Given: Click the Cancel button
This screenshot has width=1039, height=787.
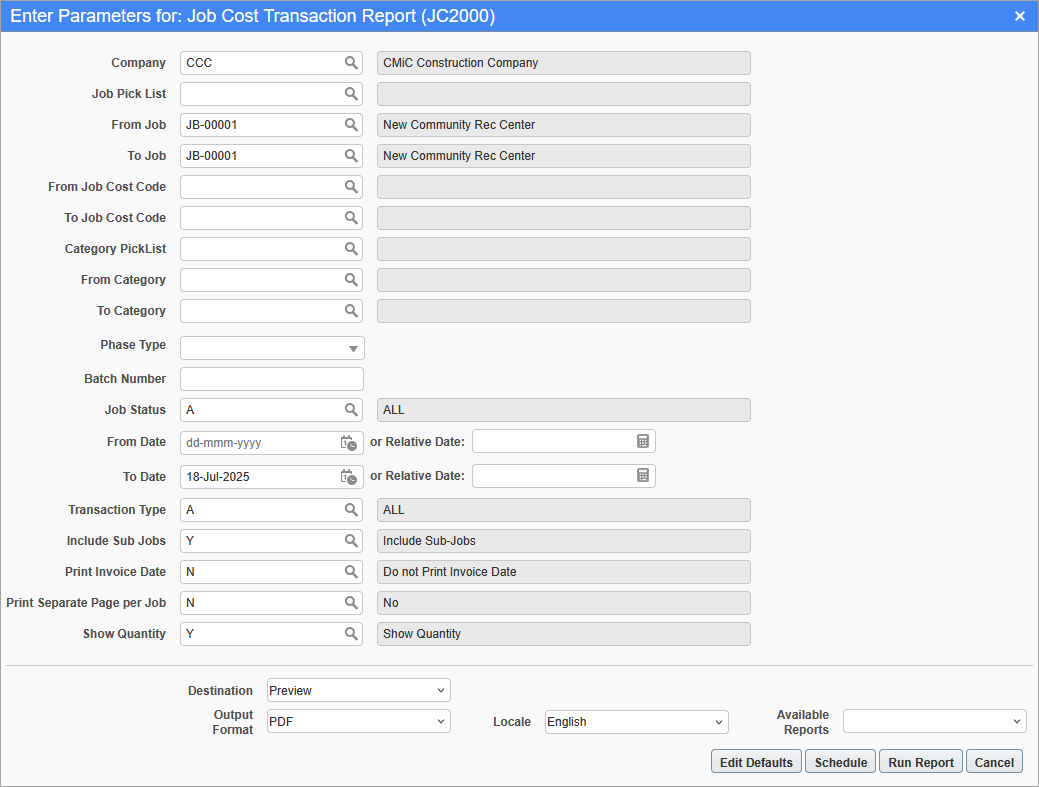Looking at the screenshot, I should point(994,762).
